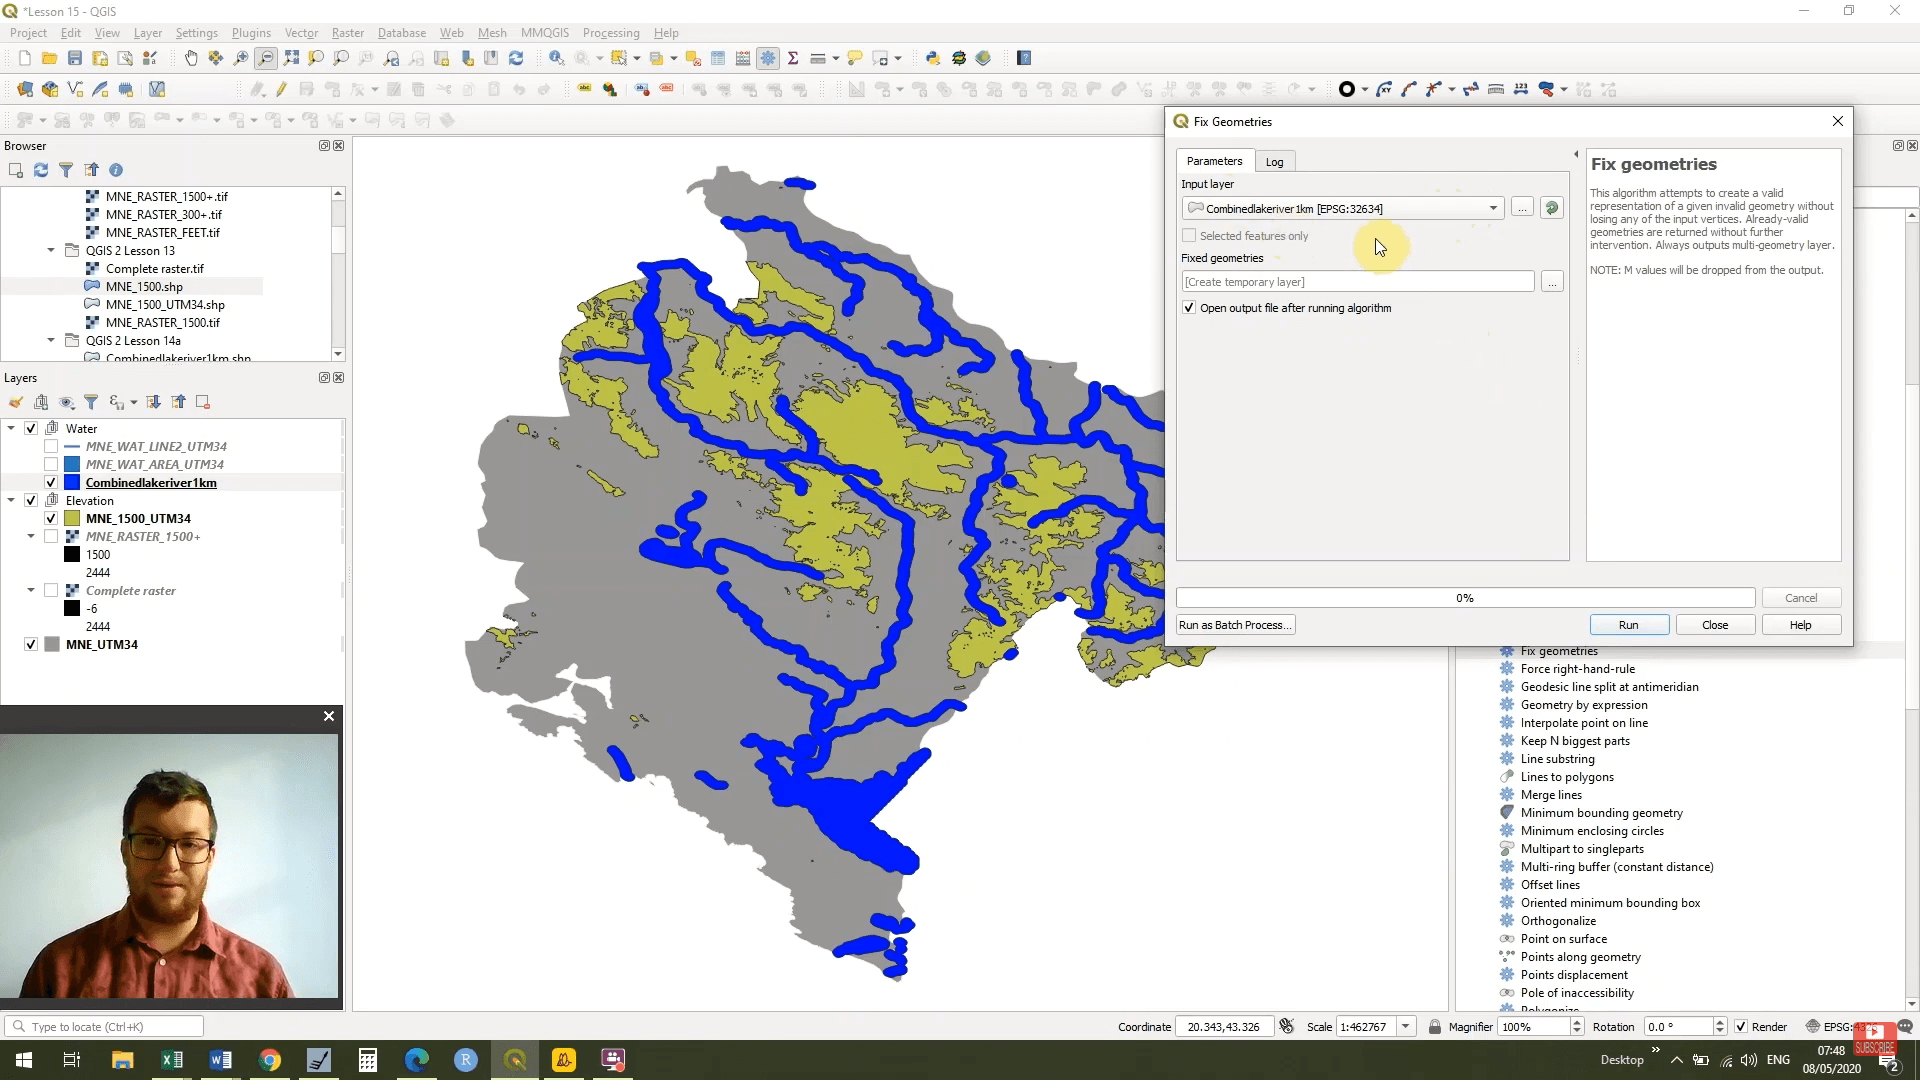The height and width of the screenshot is (1080, 1920).
Task: Toggle mouse extents display icon beside Coordinate
Action: 1287,1027
